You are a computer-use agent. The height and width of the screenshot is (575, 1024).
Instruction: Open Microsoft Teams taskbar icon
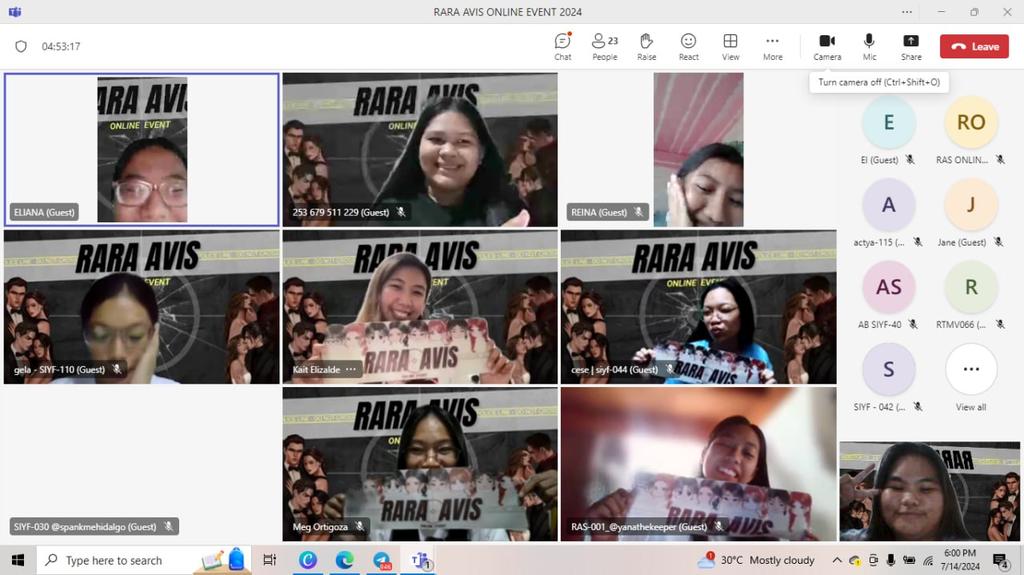click(420, 560)
